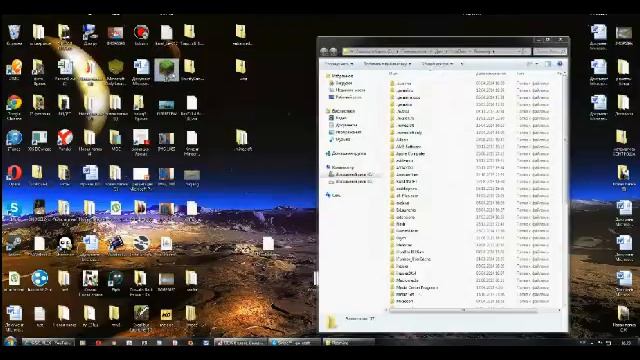Go forward in the Explorer window
Image resolution: width=640 pixels, height=360 pixels.
point(333,51)
